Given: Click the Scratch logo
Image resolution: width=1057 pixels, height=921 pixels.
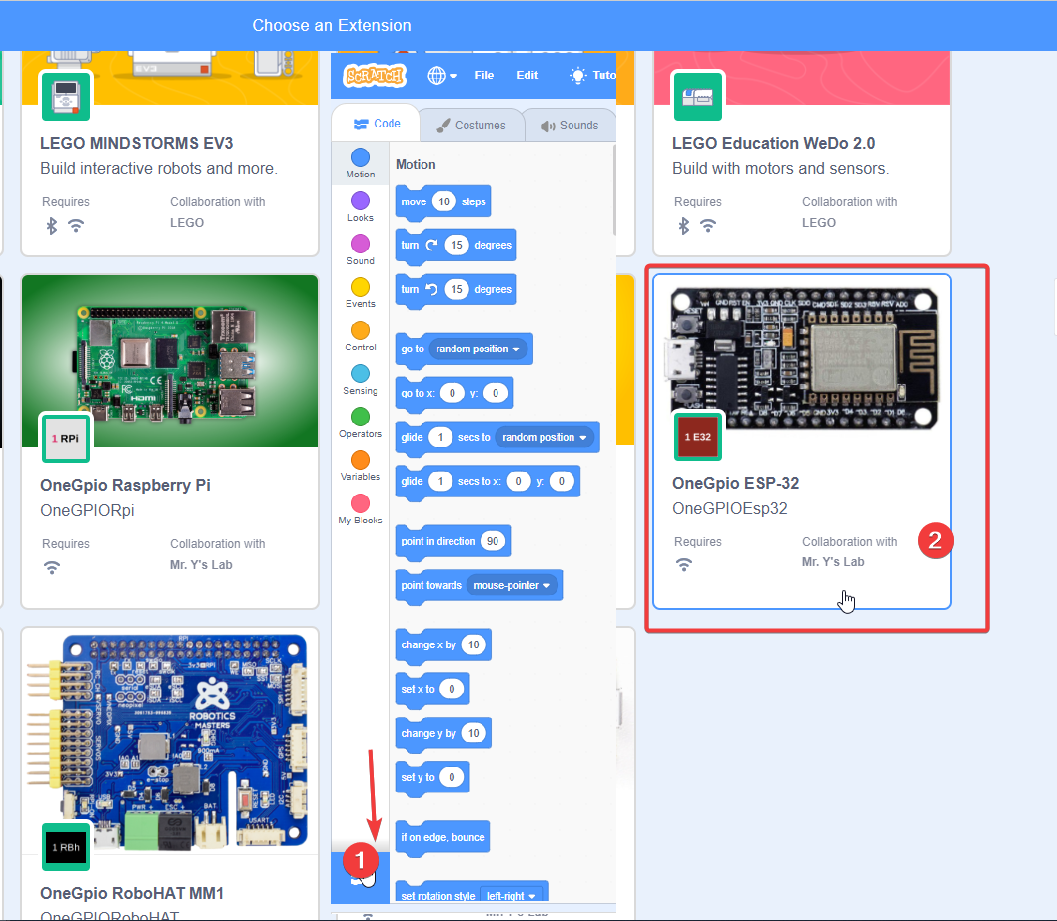Looking at the screenshot, I should (375, 76).
